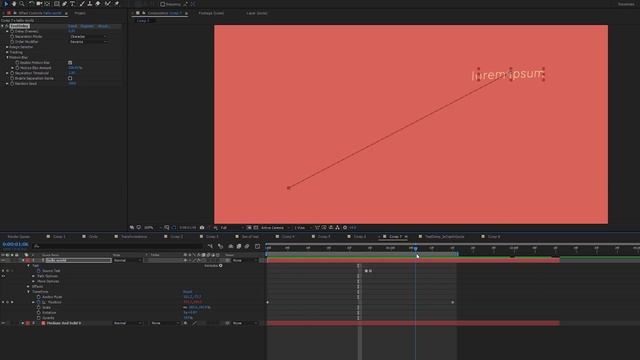Click the Animate circle button on Text row
The image size is (640, 360).
[221, 266]
